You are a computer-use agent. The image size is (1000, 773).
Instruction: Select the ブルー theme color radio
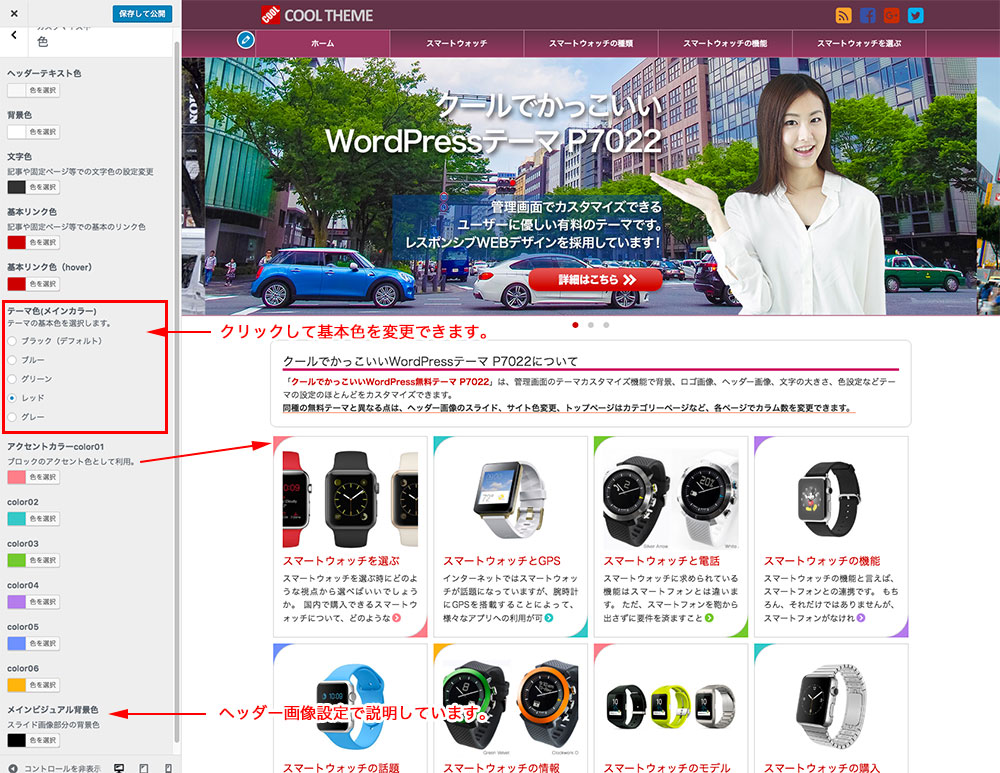tap(12, 360)
